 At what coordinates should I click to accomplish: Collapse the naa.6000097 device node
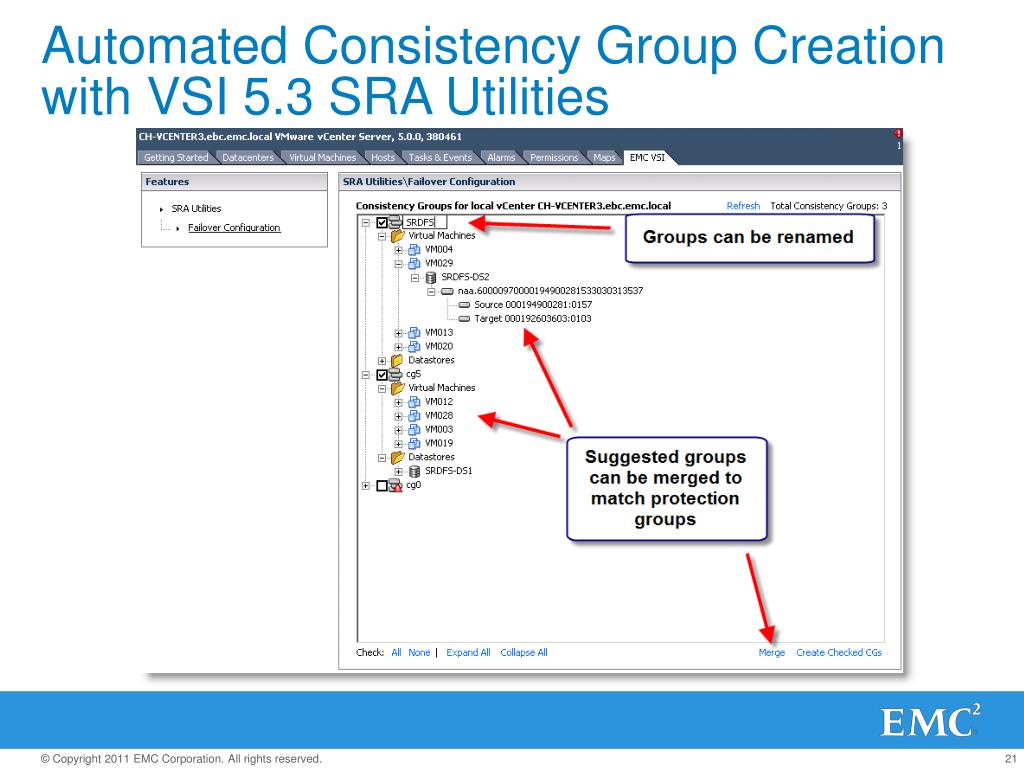432,291
